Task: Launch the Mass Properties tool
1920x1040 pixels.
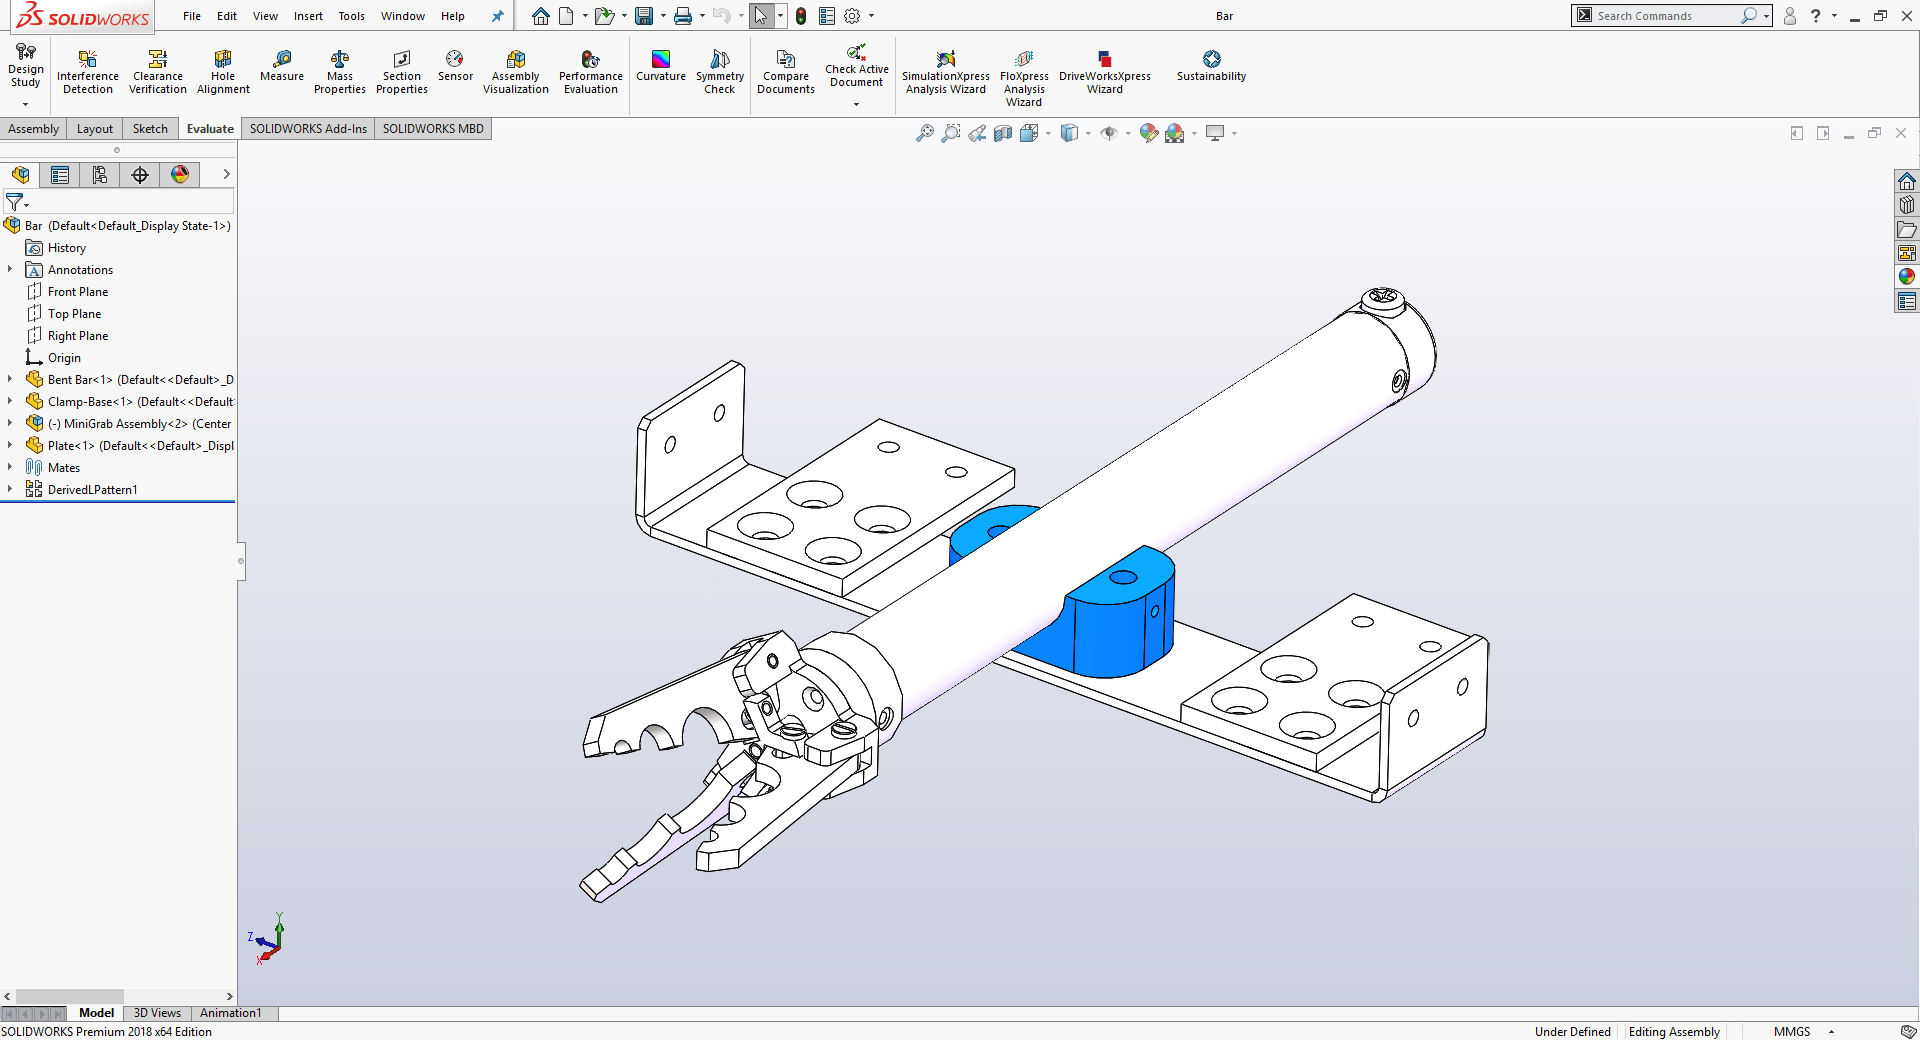Action: click(339, 70)
